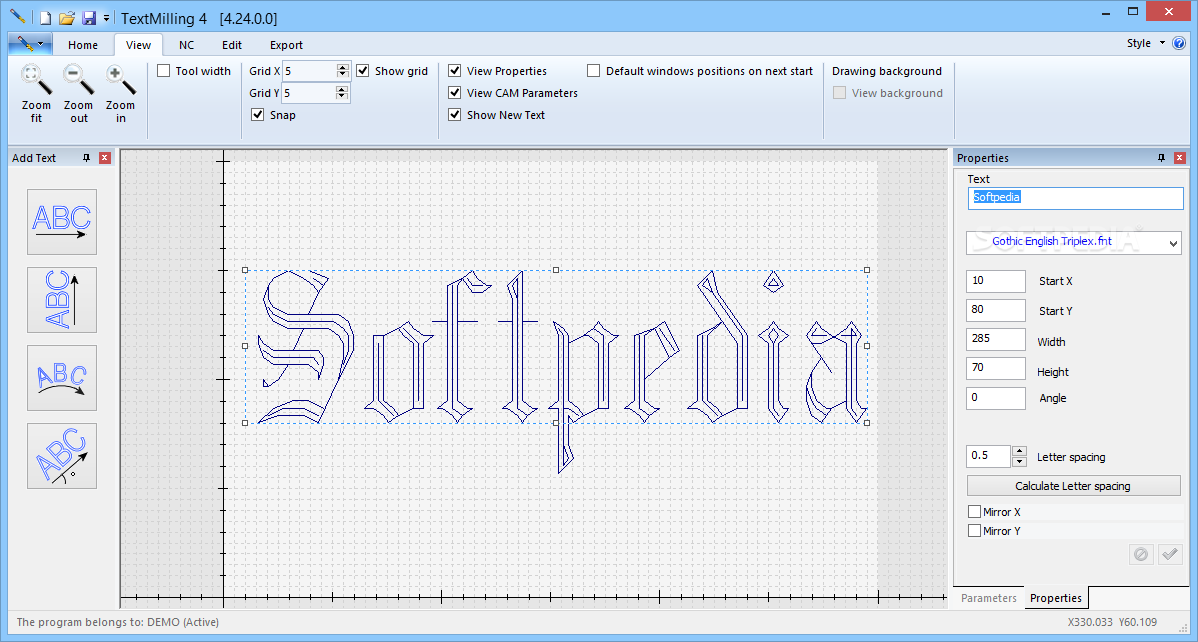Screen dimensions: 1198x642
Task: Toggle the Show grid checkbox
Action: pyautogui.click(x=363, y=71)
